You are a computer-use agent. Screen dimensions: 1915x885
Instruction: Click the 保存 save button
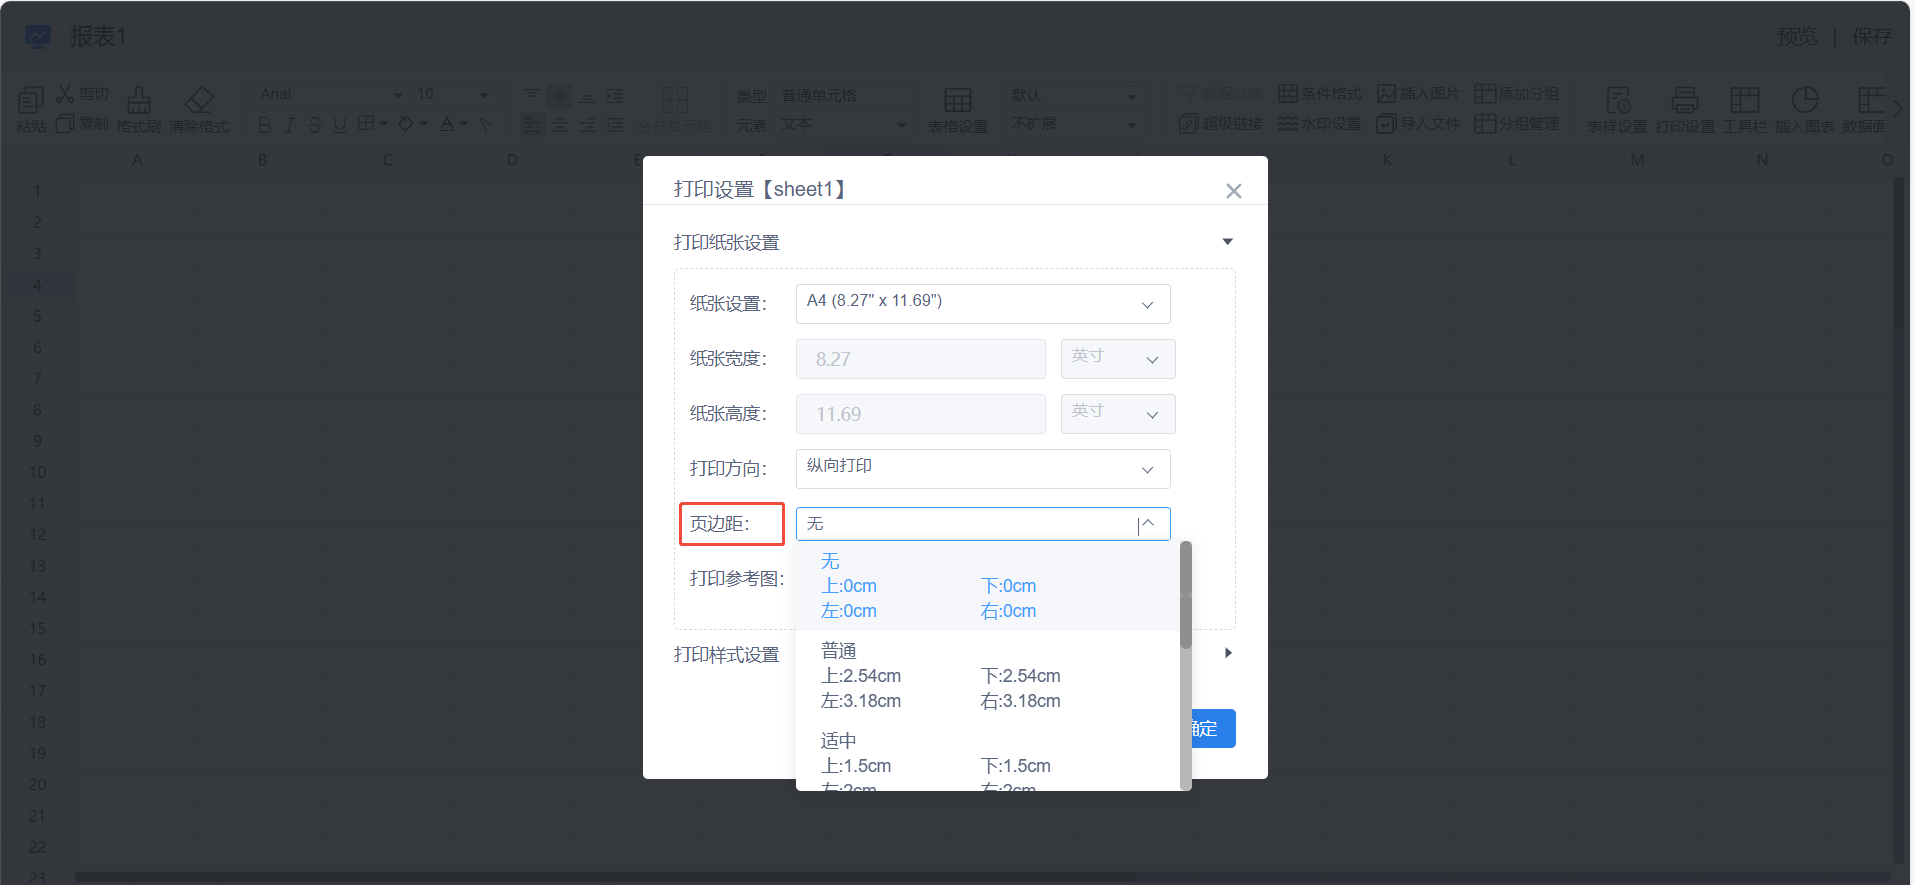1871,37
